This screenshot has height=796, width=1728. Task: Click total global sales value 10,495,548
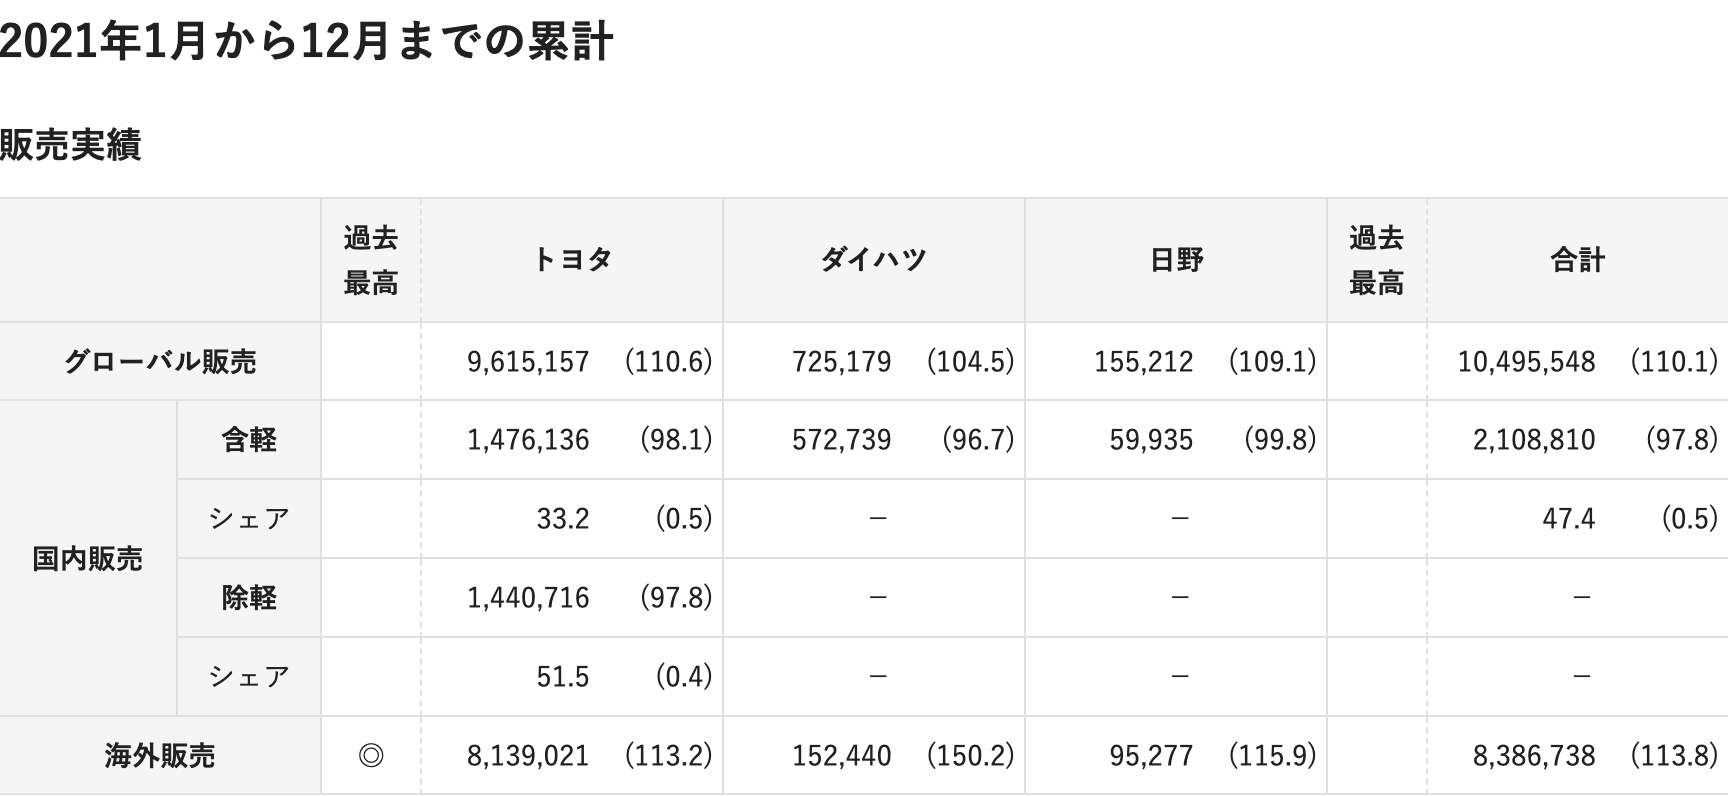point(1526,361)
